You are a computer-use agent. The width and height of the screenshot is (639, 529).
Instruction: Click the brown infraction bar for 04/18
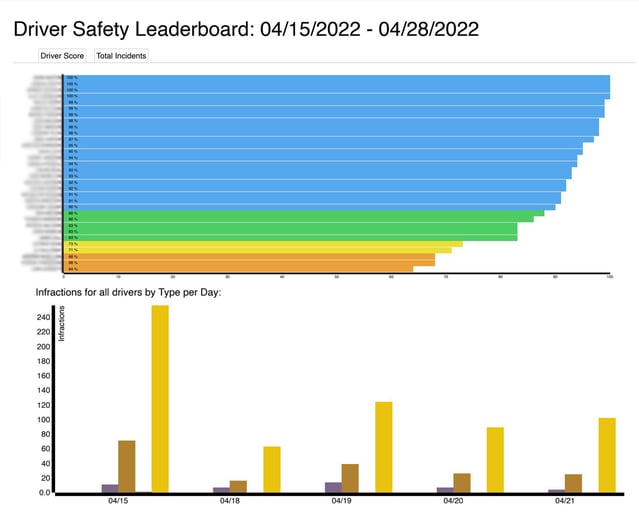pos(239,486)
